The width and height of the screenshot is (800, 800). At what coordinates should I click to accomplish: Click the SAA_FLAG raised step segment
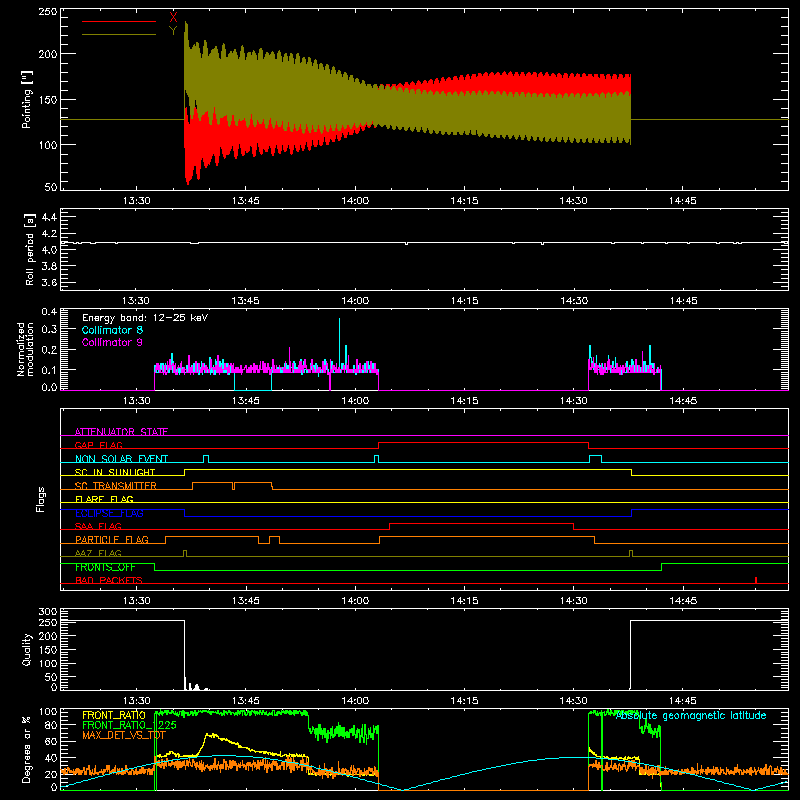(481, 523)
